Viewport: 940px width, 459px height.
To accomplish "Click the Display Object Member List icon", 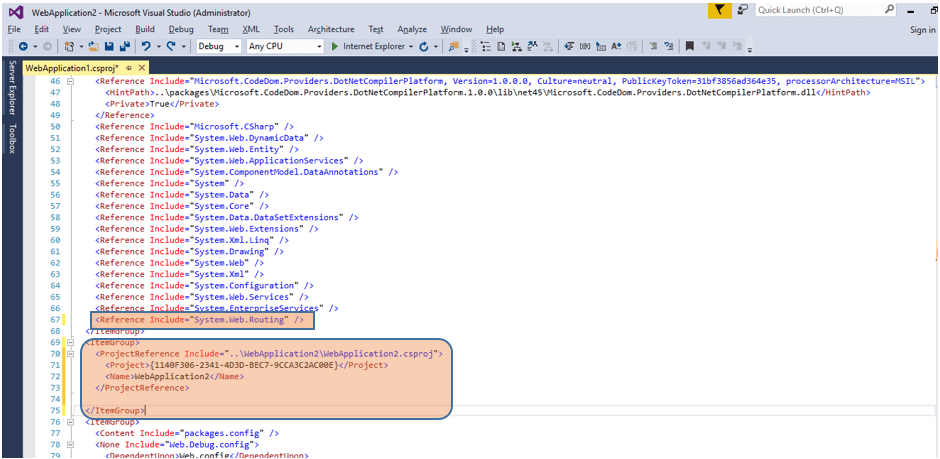I will pos(569,46).
